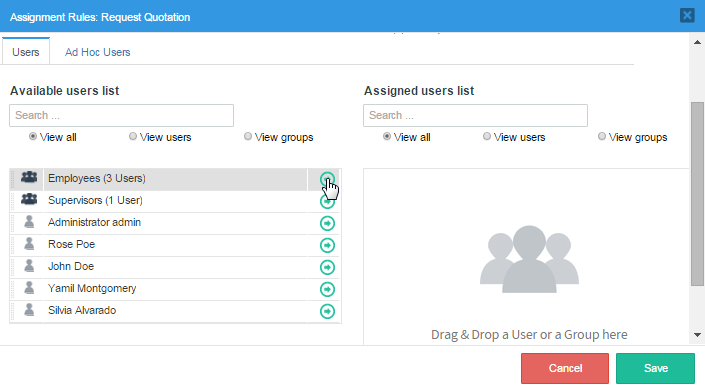The height and width of the screenshot is (386, 705).
Task: Close the Assignment Rules dialog with X
Action: point(687,16)
